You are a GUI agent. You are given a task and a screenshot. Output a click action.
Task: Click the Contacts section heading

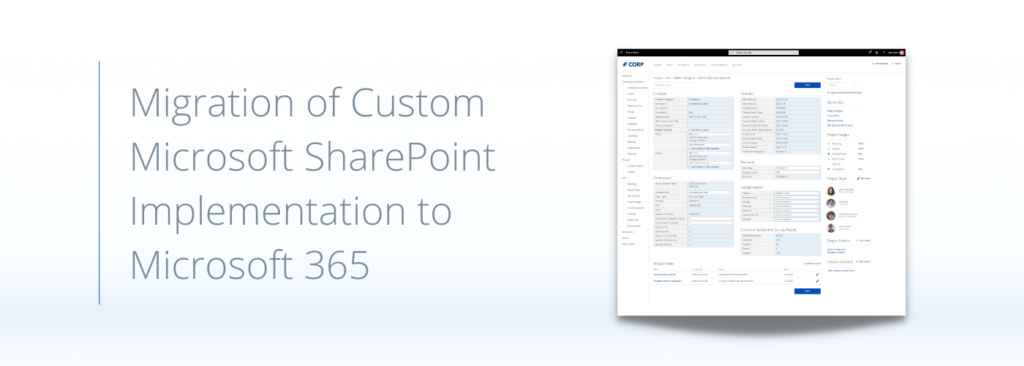point(660,93)
